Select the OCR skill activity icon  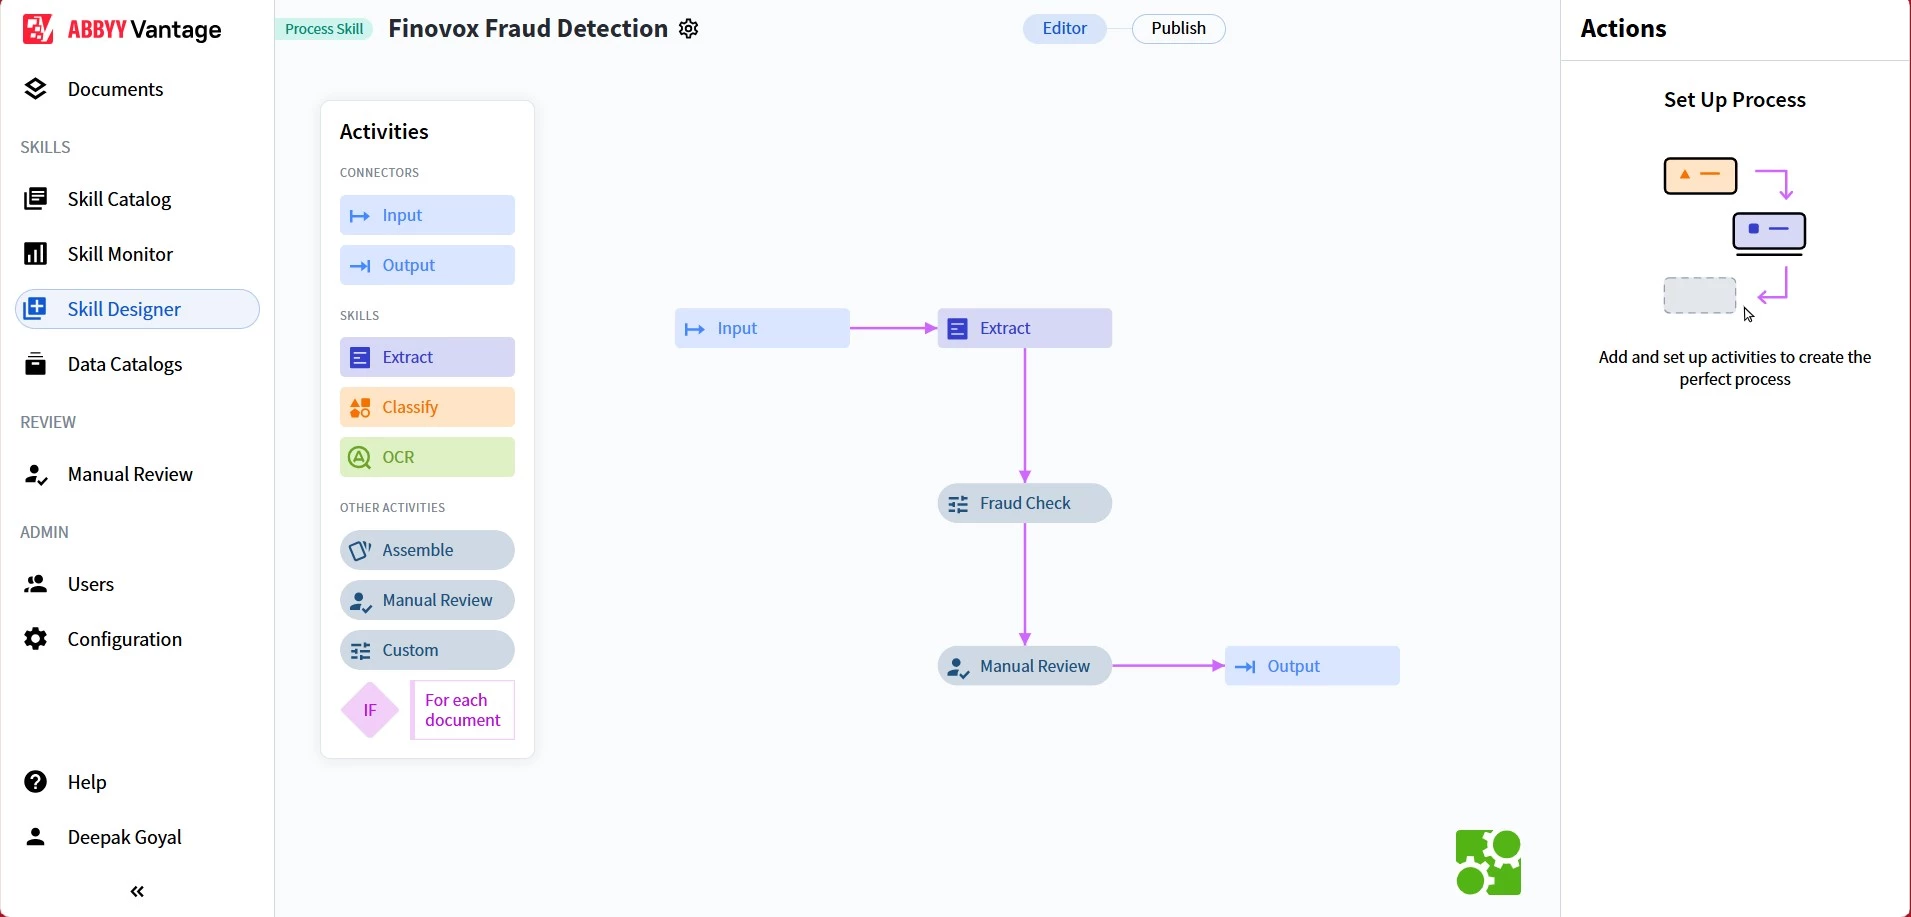pyautogui.click(x=359, y=457)
